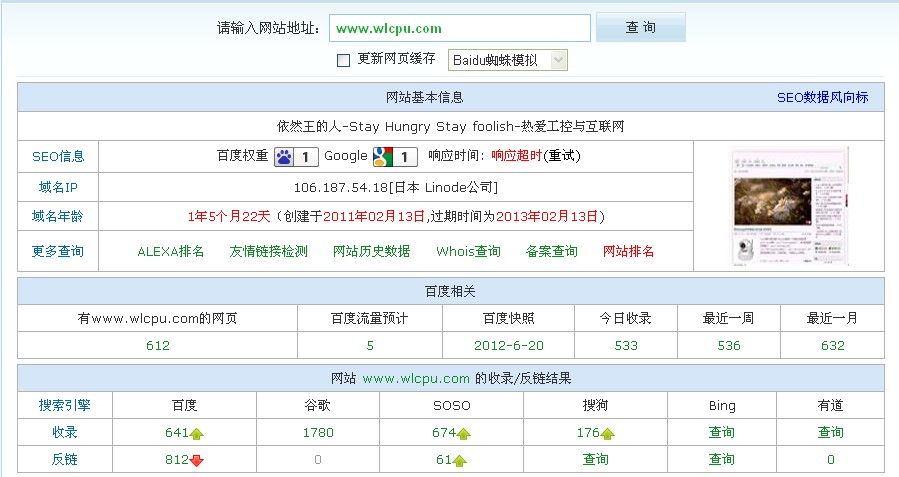Screen dimensions: 899x477
Task: Click the 612 indexed pages value
Action: pos(158,346)
